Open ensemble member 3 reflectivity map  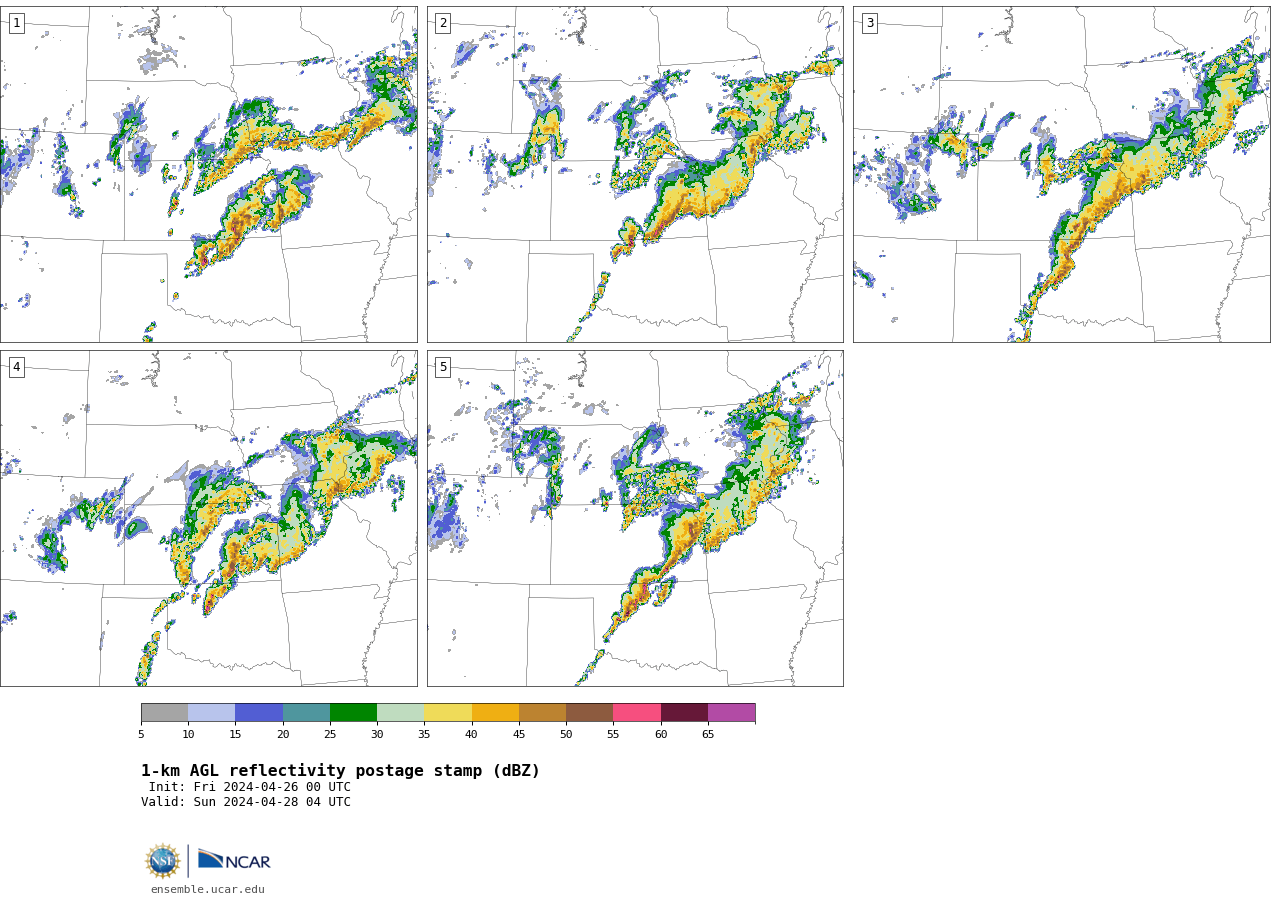click(x=1061, y=174)
